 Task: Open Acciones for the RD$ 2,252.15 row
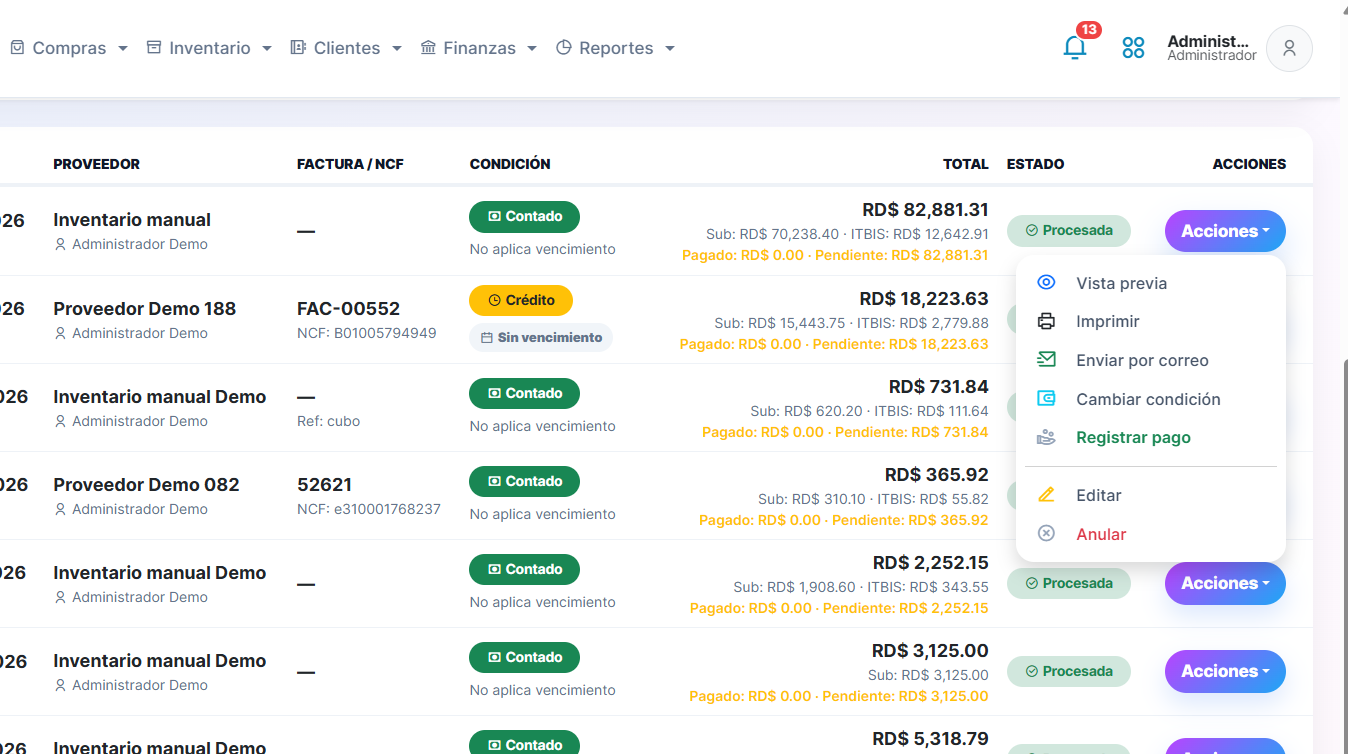pos(1225,583)
